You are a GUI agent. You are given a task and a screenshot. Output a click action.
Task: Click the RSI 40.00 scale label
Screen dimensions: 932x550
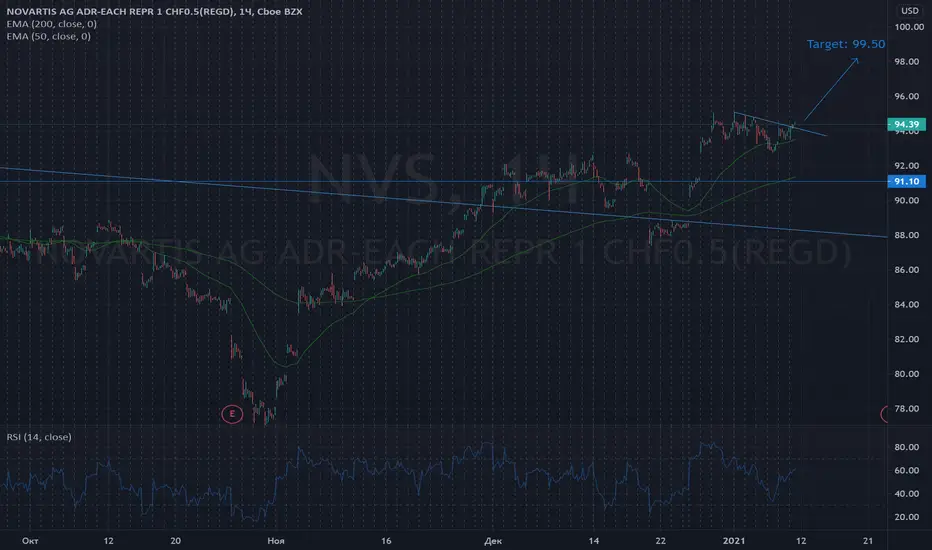coord(907,494)
